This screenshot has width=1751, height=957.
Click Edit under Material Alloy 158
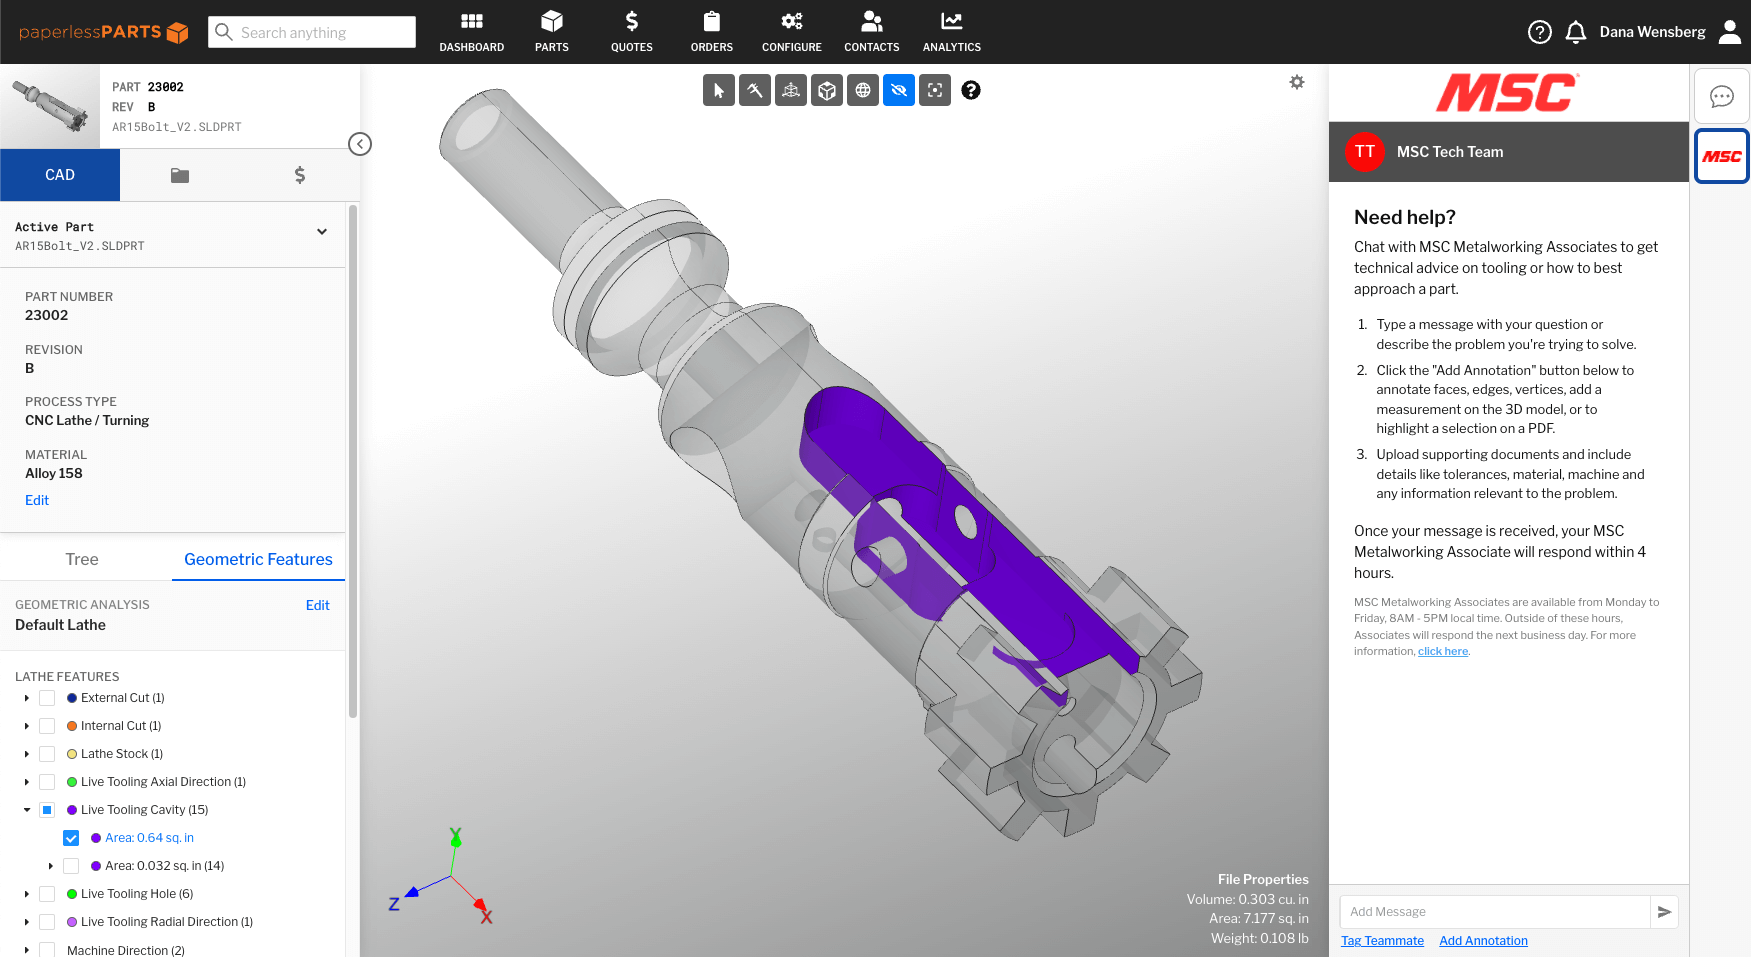click(x=37, y=500)
